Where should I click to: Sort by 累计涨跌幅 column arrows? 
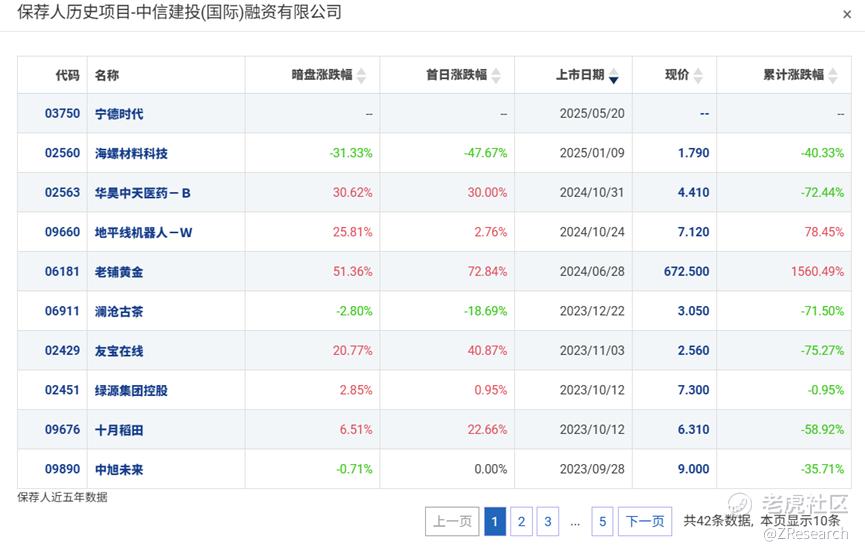(x=833, y=75)
